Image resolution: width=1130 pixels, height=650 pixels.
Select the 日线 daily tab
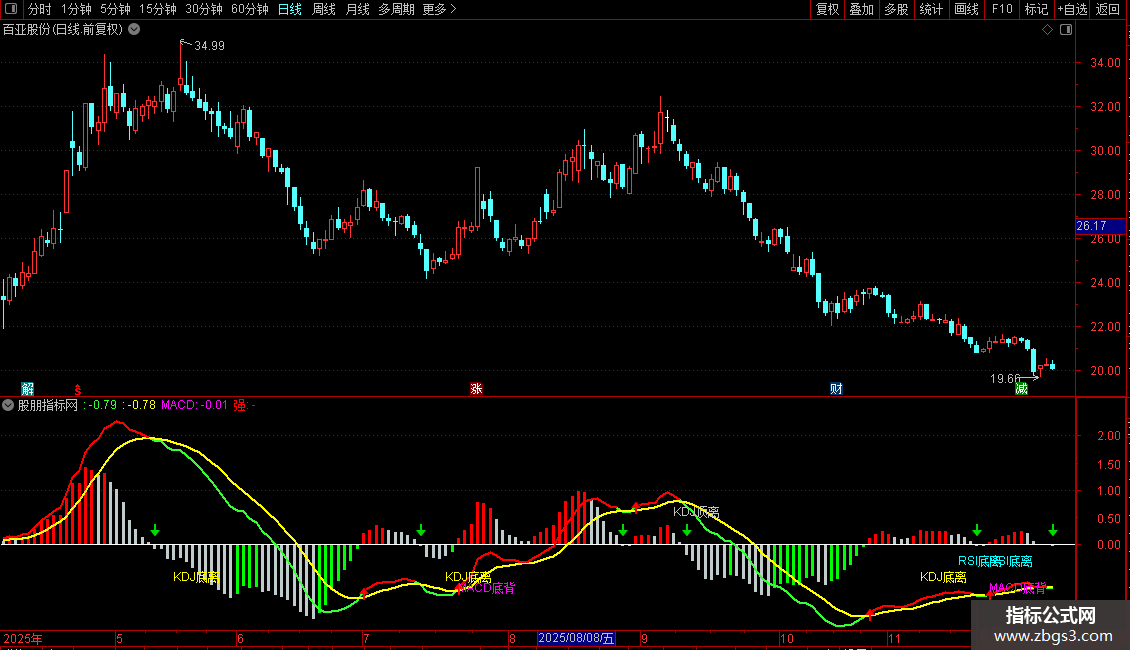tap(290, 9)
